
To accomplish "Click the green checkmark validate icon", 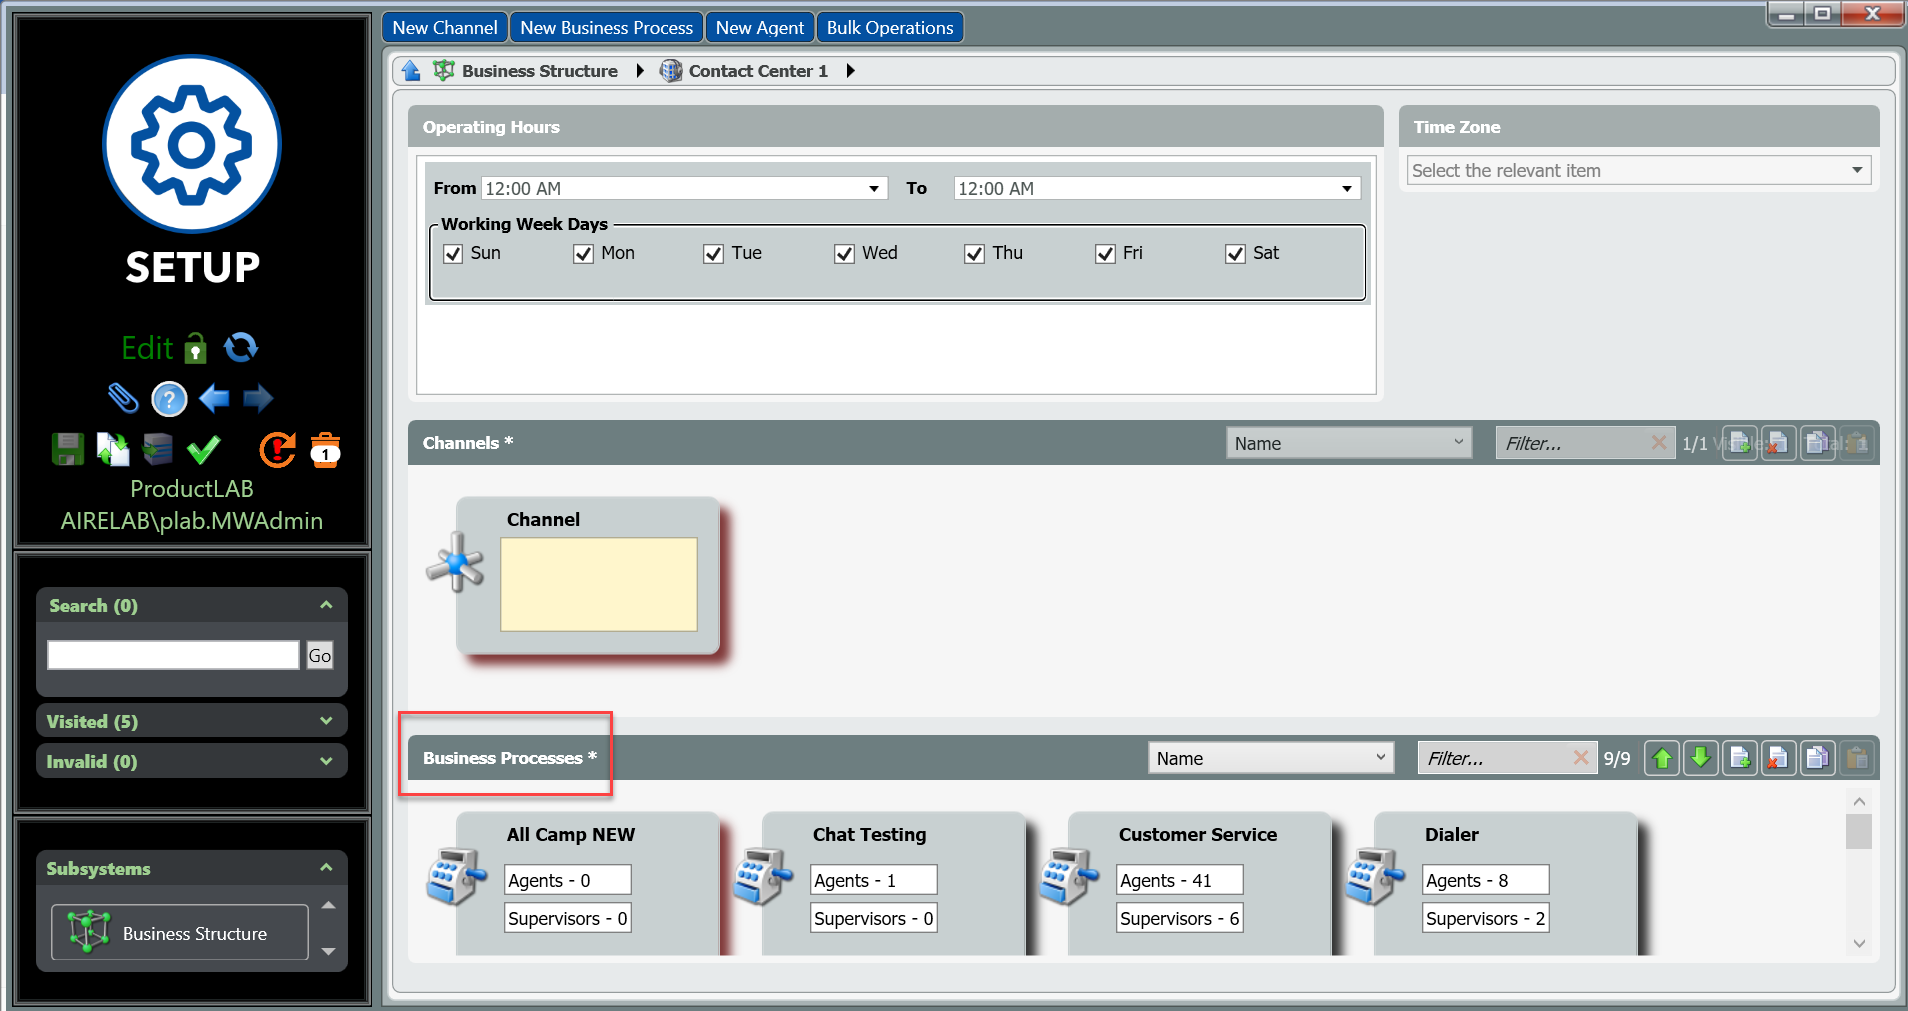I will (204, 450).
